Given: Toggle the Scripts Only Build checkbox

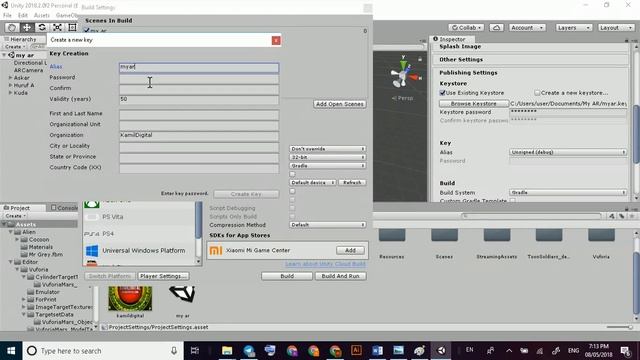Looking at the screenshot, I should click(292, 216).
